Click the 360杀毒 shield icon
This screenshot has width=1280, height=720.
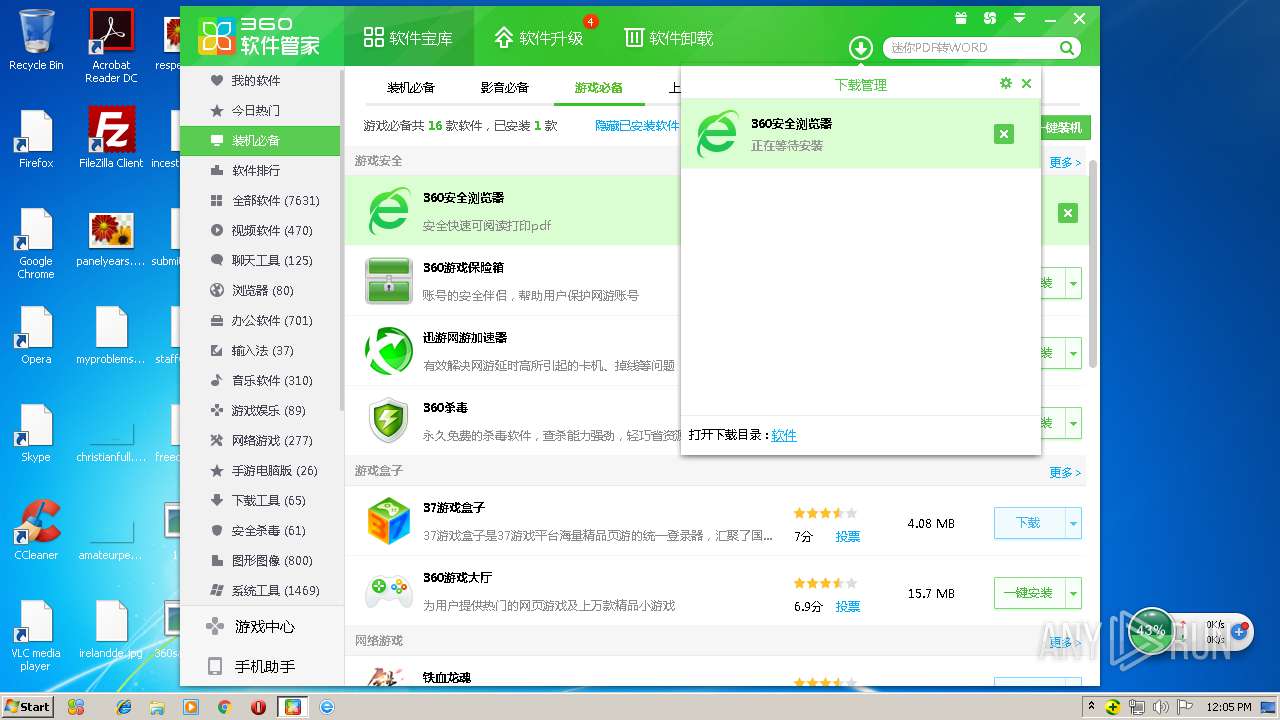click(389, 421)
